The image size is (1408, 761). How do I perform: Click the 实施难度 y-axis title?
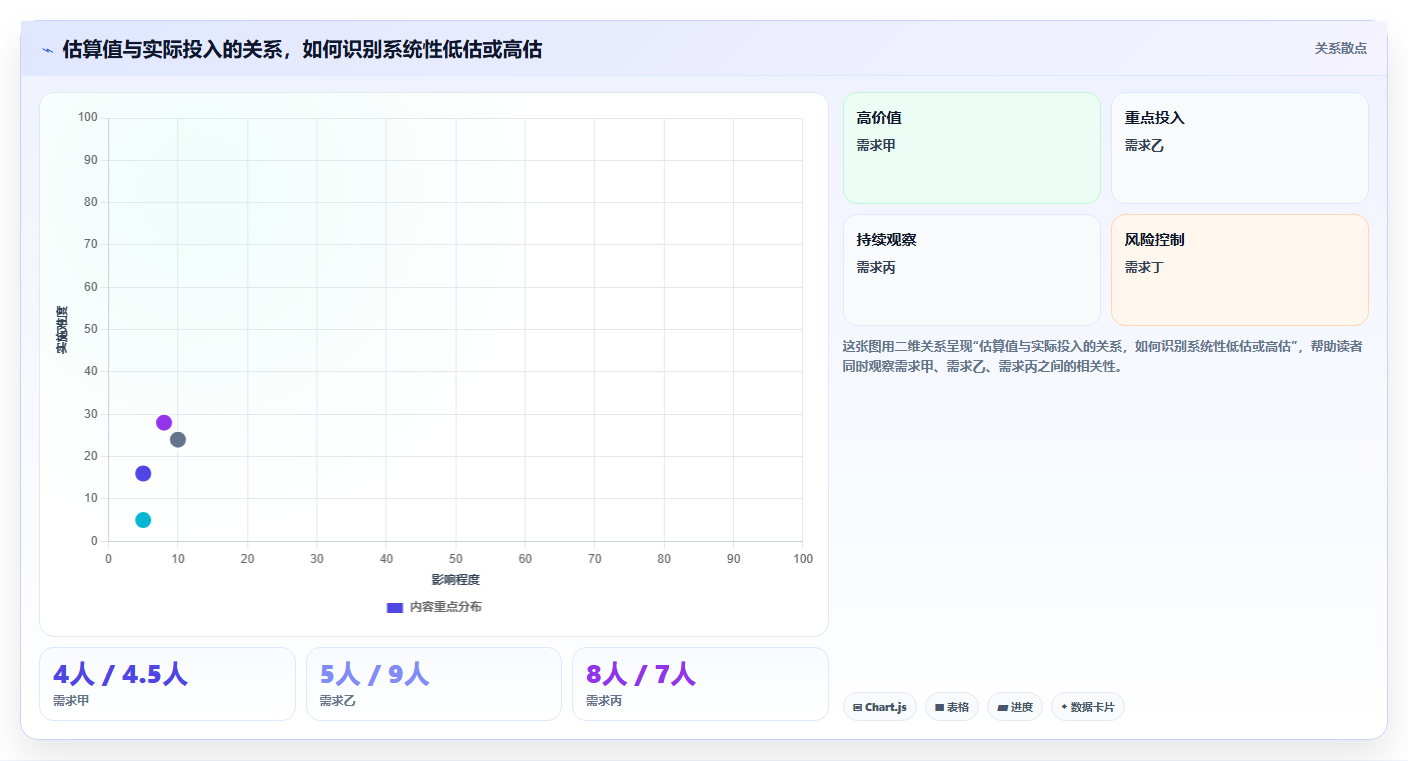pos(62,329)
